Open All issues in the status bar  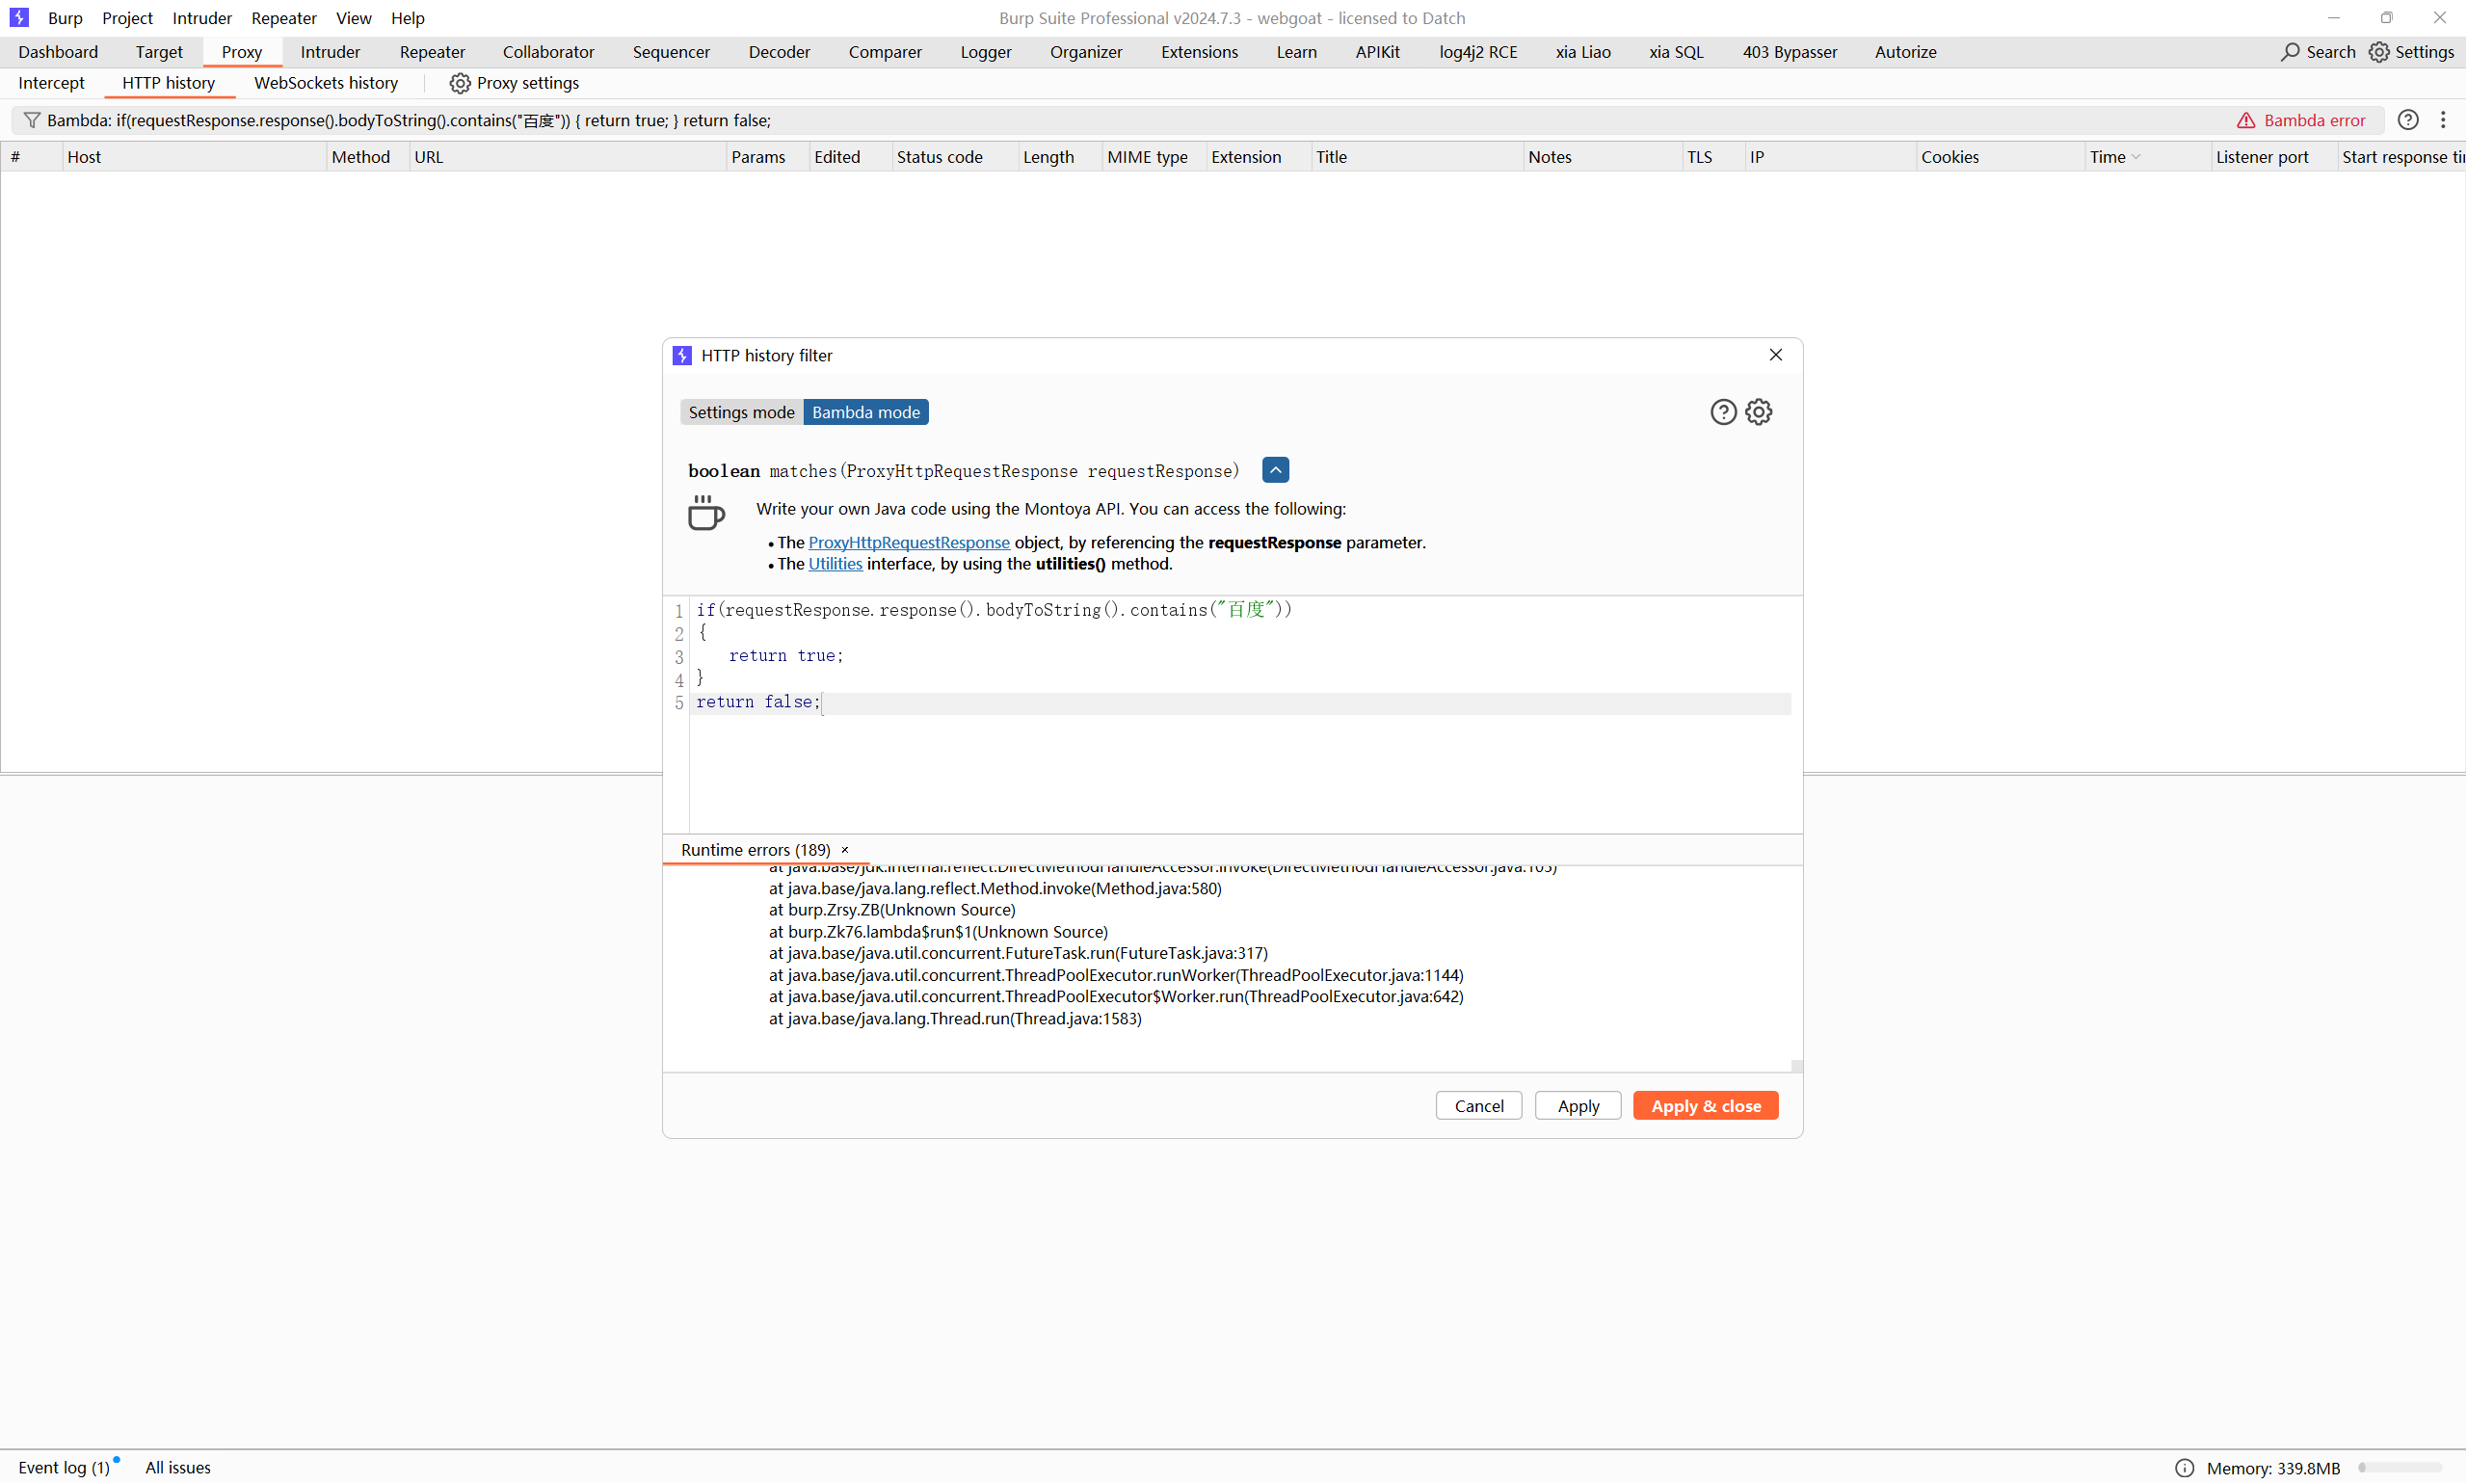(178, 1468)
